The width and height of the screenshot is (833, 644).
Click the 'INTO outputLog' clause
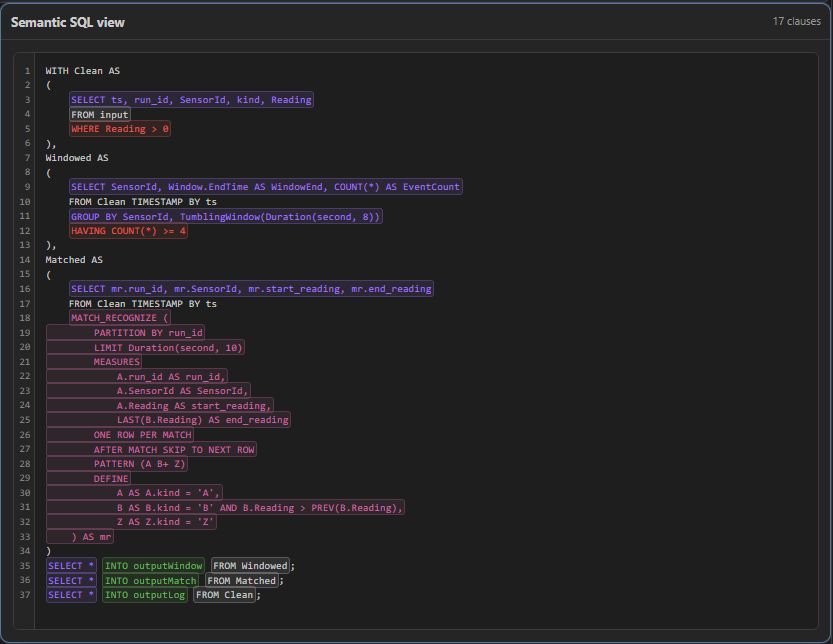[x=145, y=595]
